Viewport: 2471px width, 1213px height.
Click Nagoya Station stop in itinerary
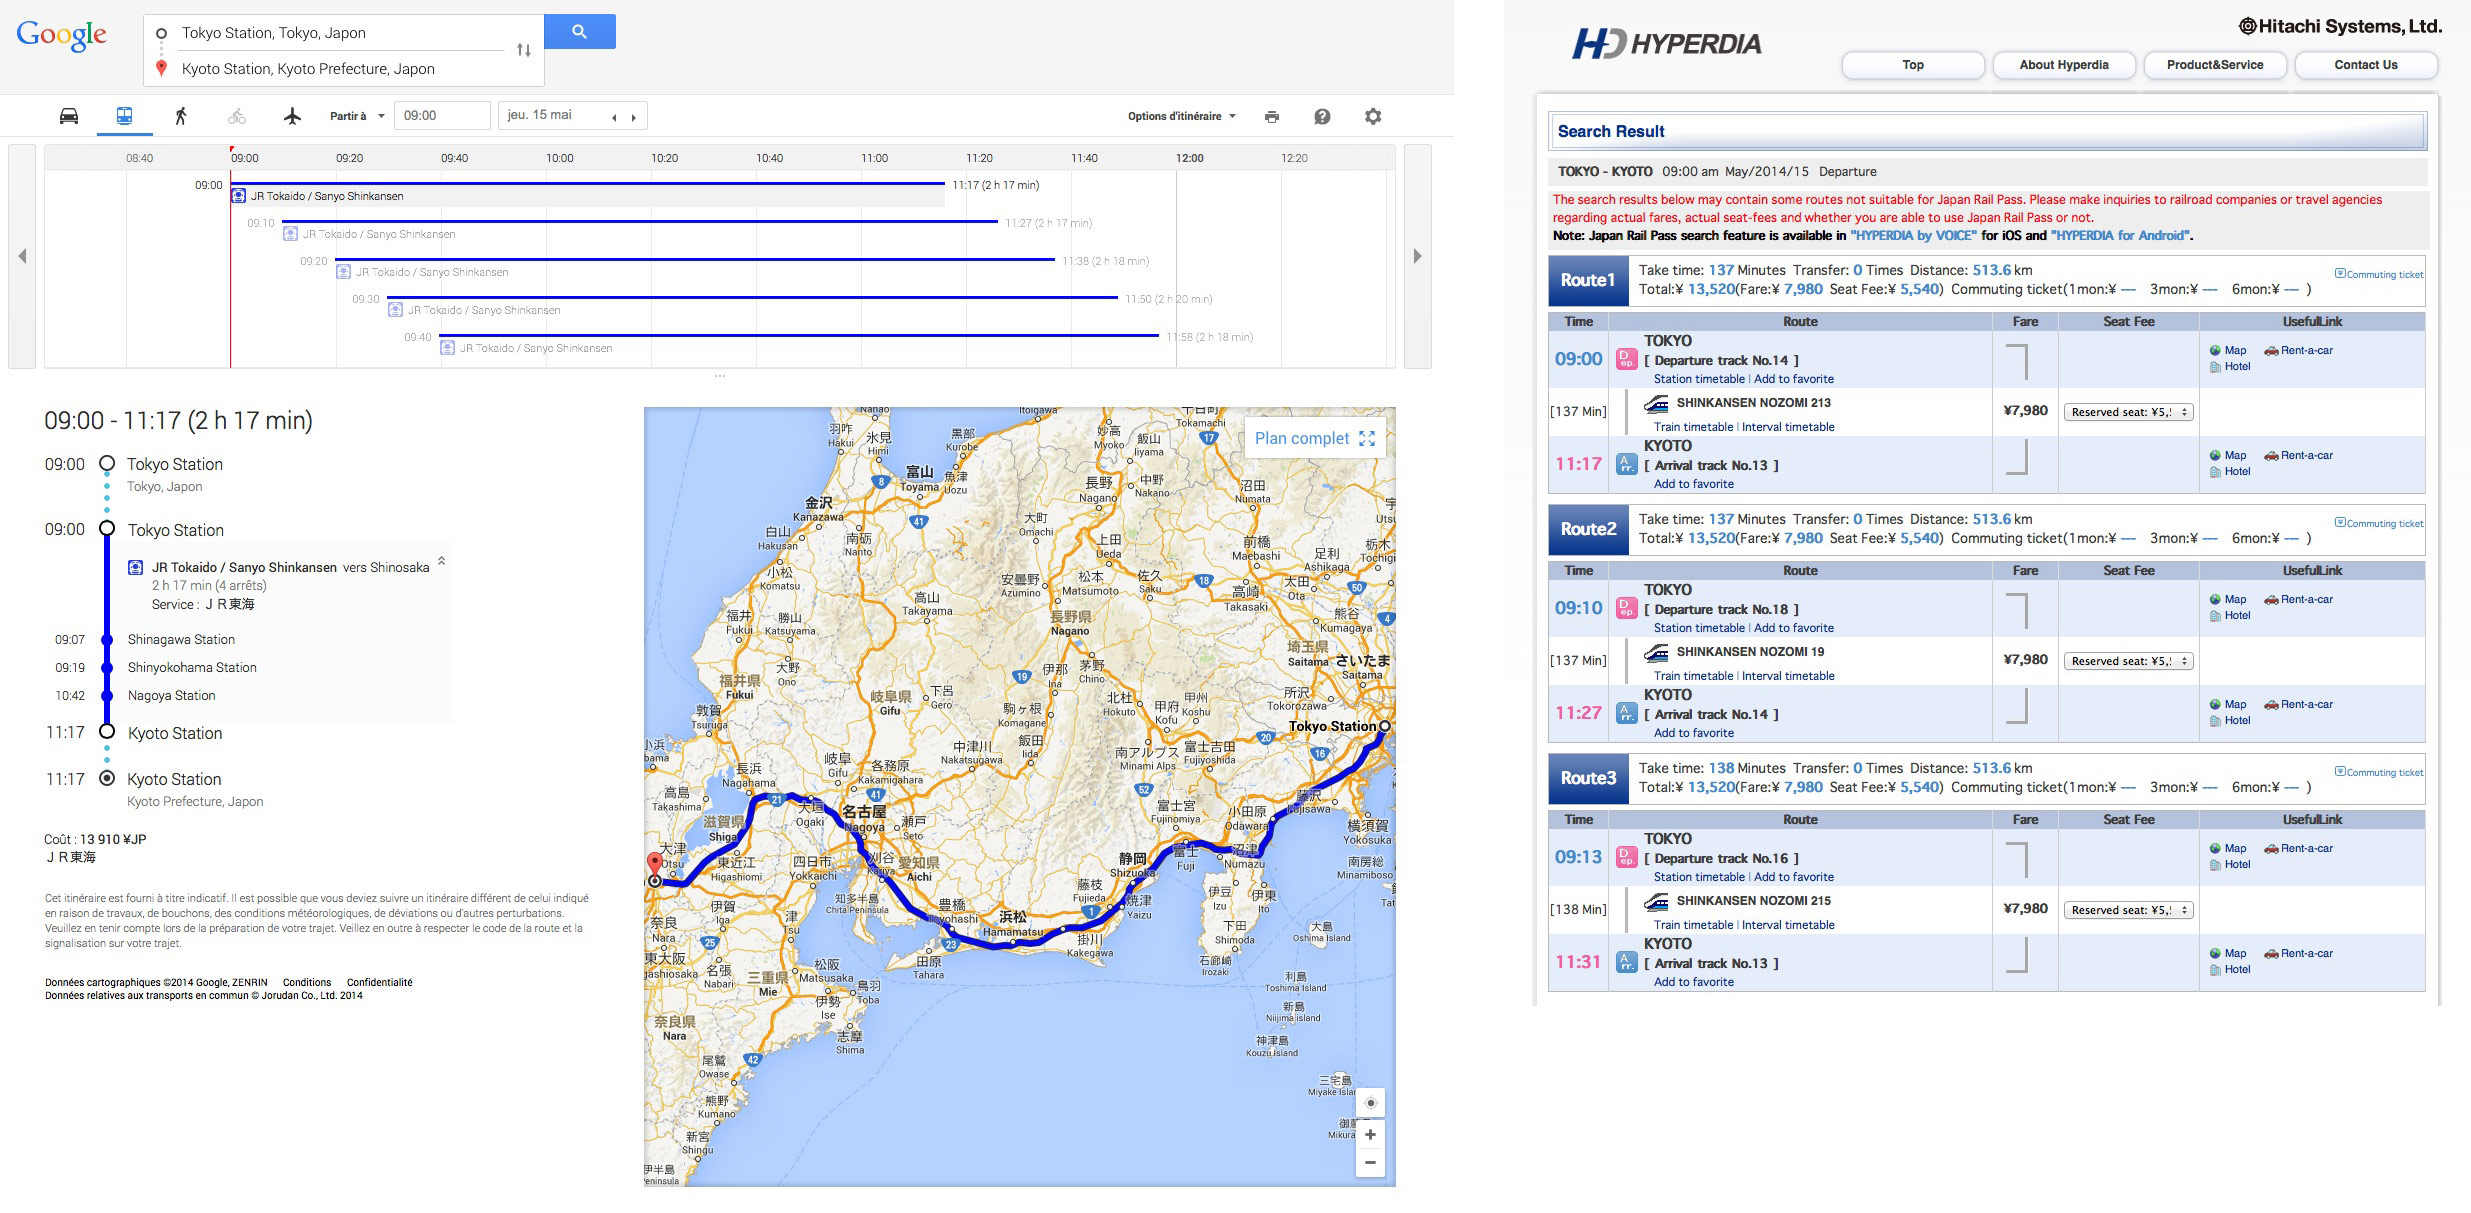point(171,696)
